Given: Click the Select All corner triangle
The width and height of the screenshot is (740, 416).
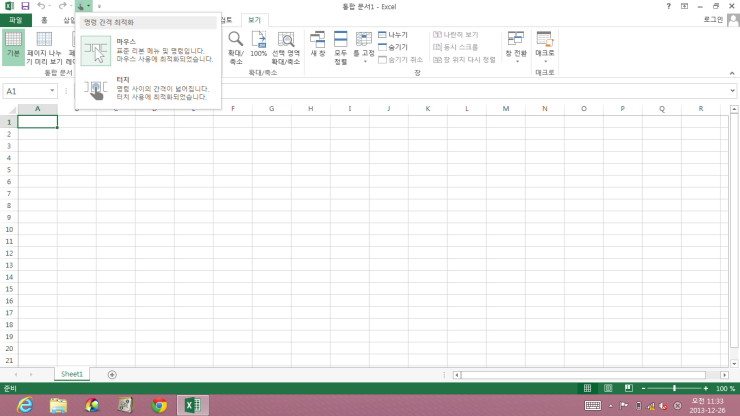Looking at the screenshot, I should click(x=11, y=109).
